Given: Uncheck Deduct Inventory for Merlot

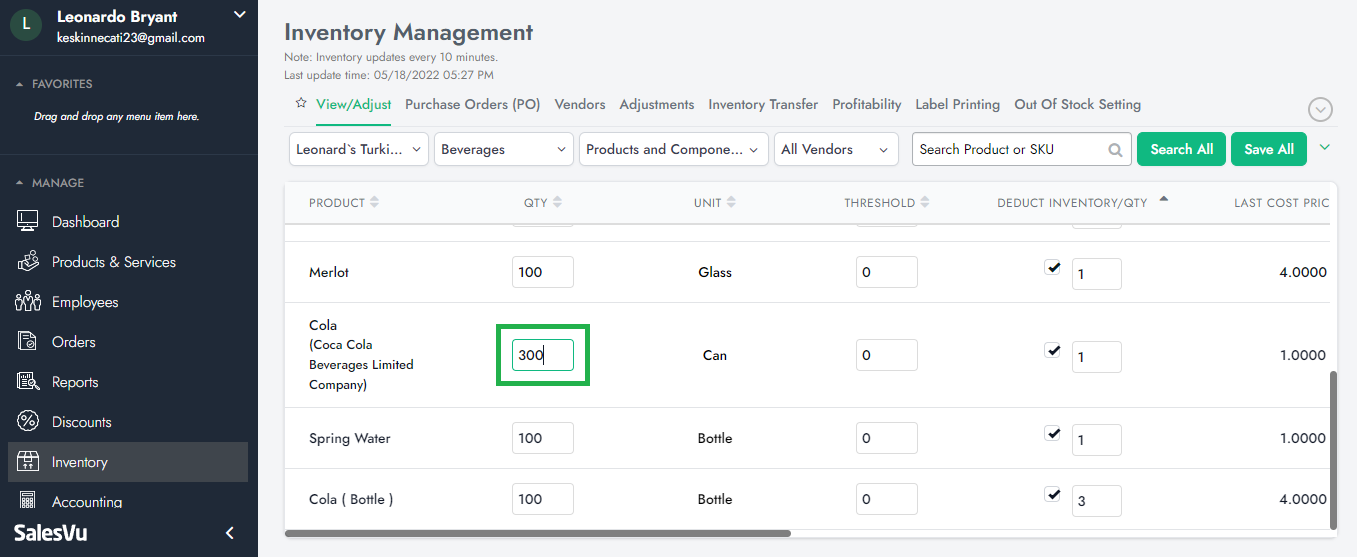Looking at the screenshot, I should (1052, 267).
